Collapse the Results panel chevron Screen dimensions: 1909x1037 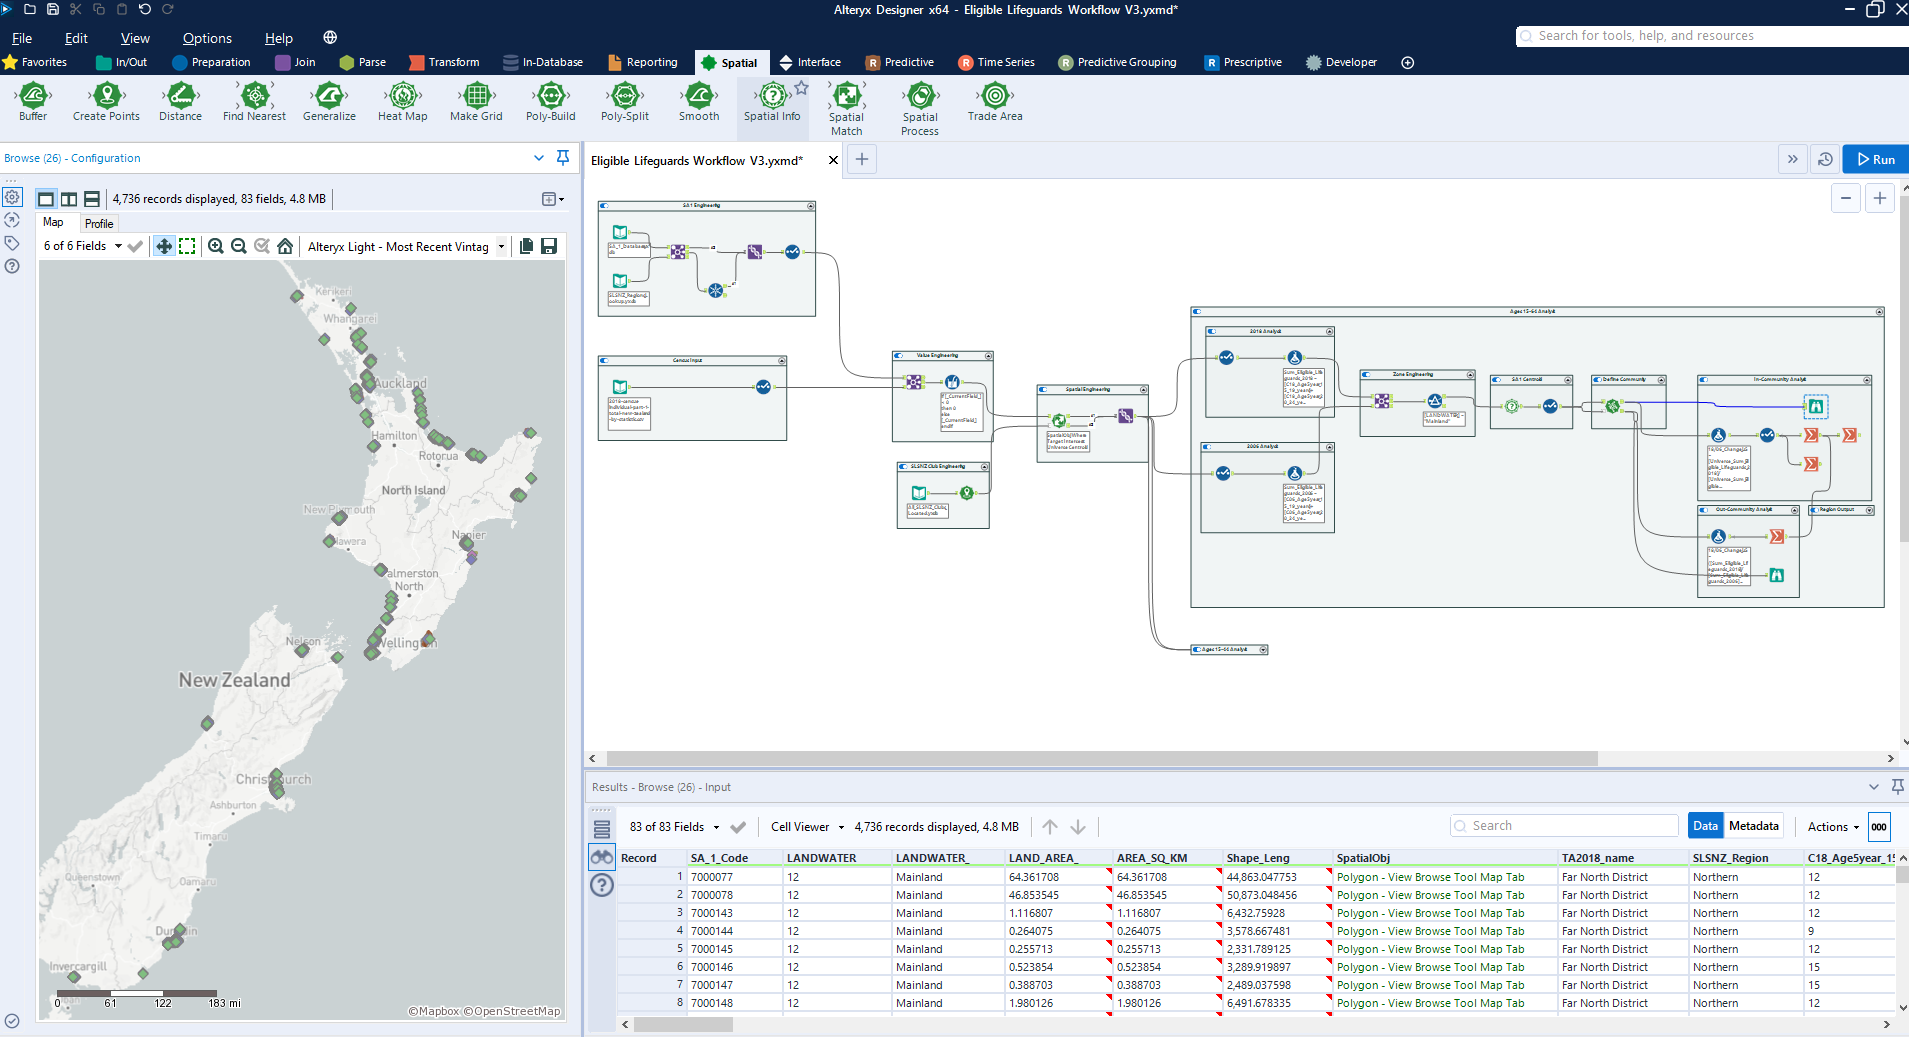click(x=1874, y=787)
